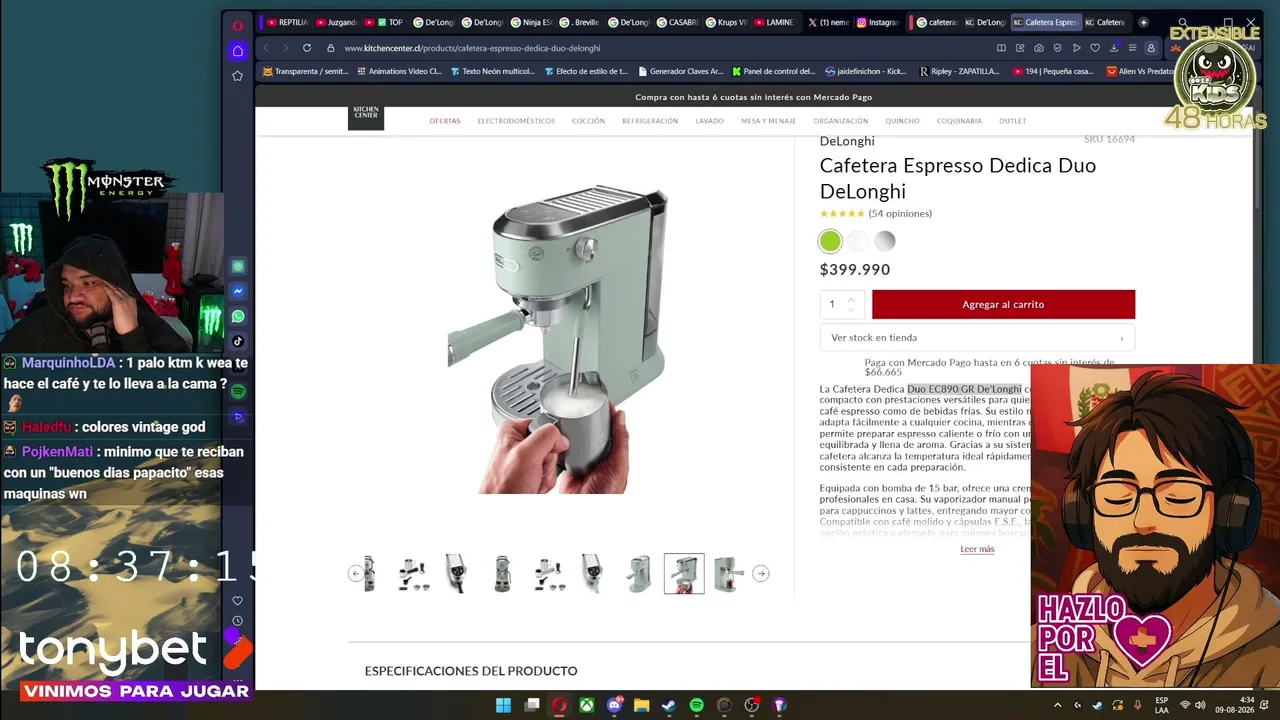Open the MESA Y MENAJE menu

click(769, 121)
